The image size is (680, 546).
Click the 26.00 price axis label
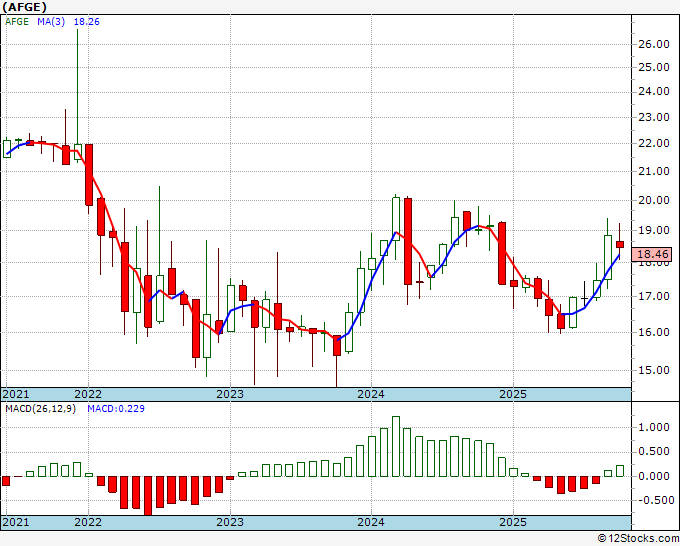pos(654,44)
